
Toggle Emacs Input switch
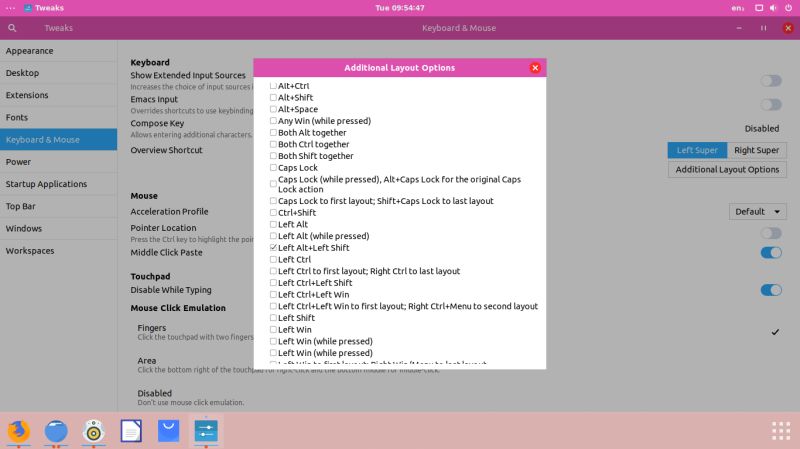[770, 105]
